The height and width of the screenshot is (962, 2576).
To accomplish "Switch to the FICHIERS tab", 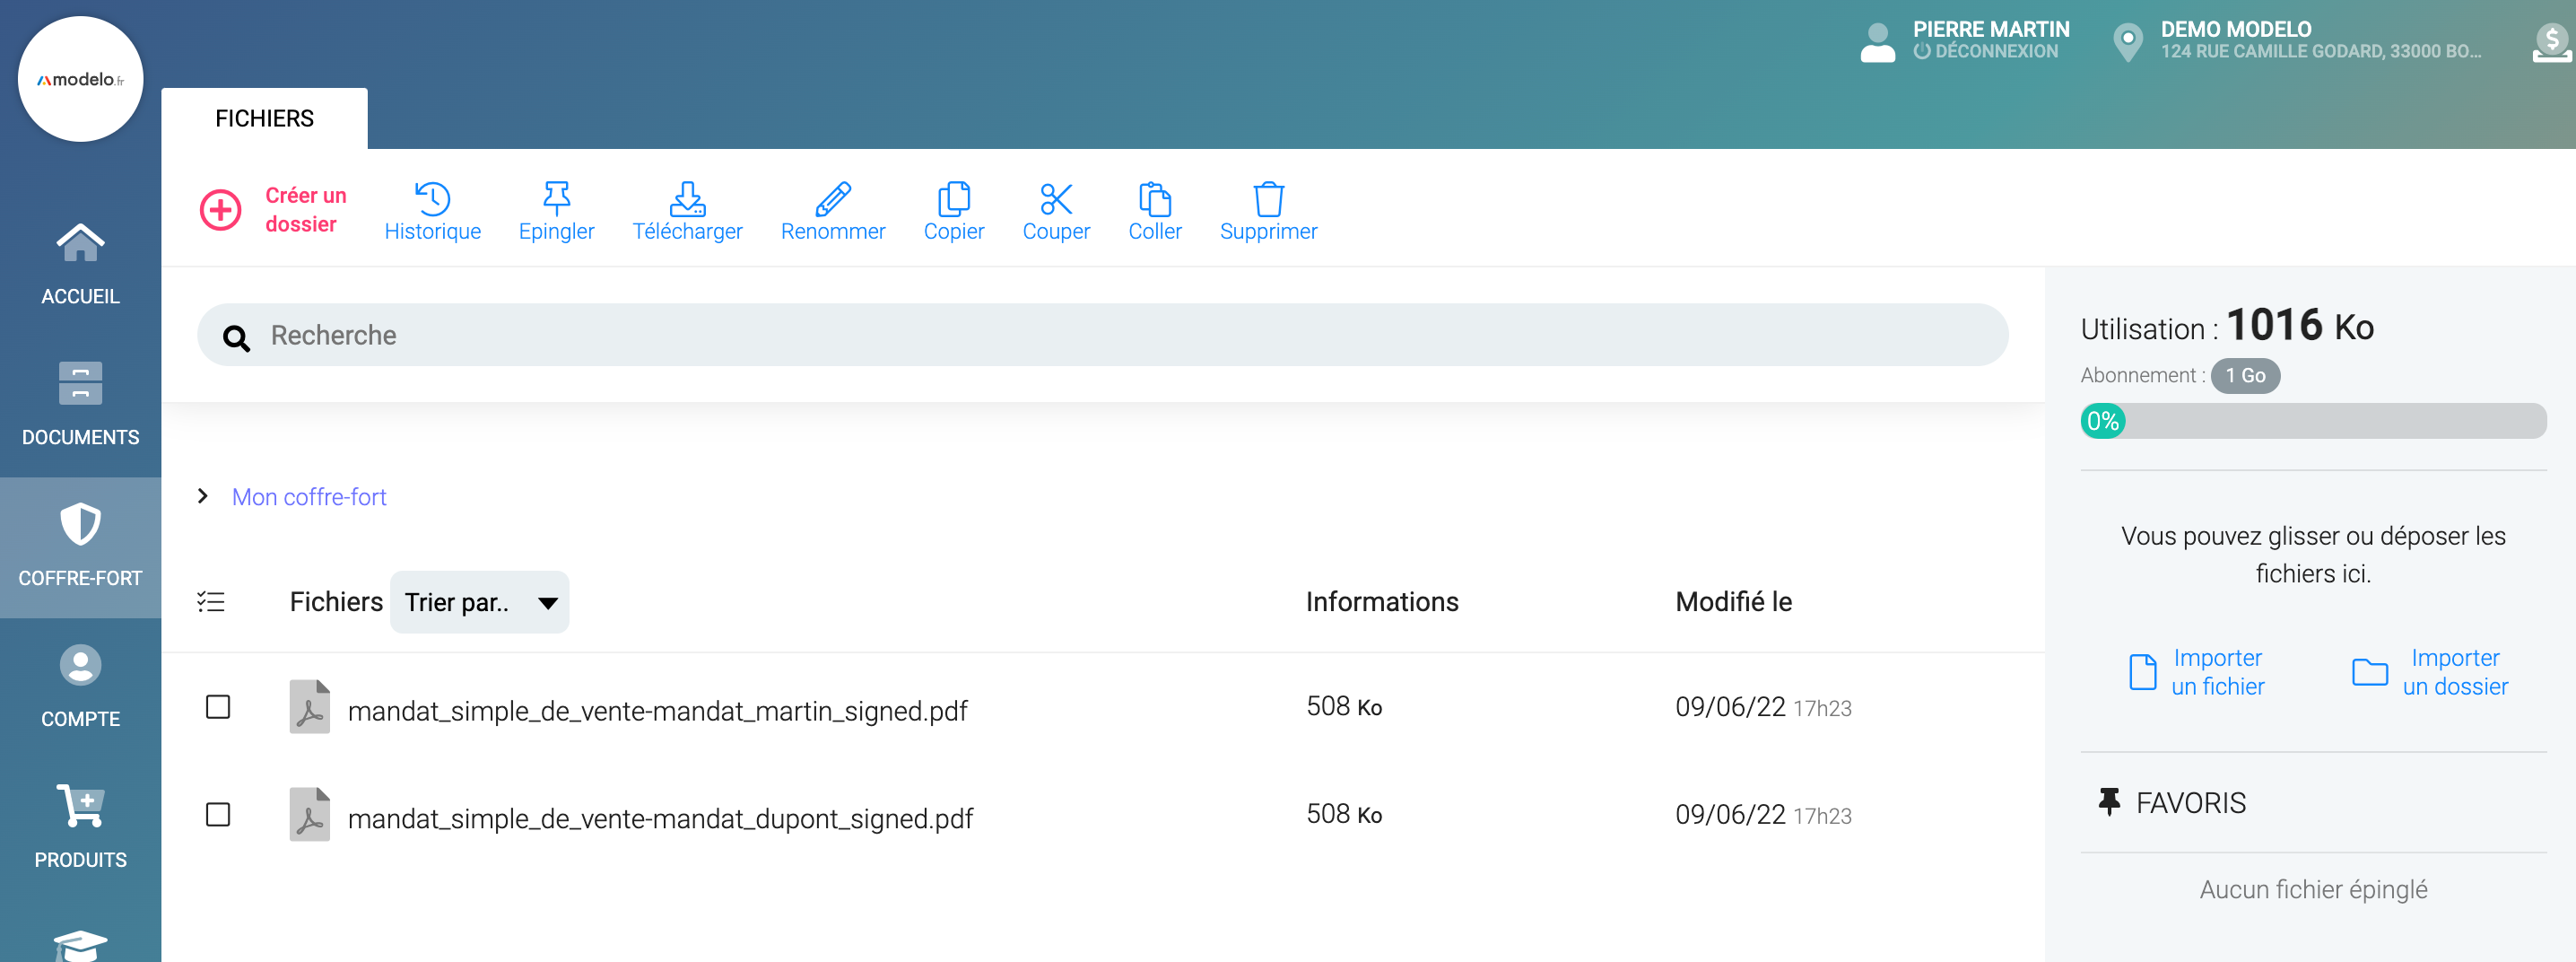I will click(264, 119).
